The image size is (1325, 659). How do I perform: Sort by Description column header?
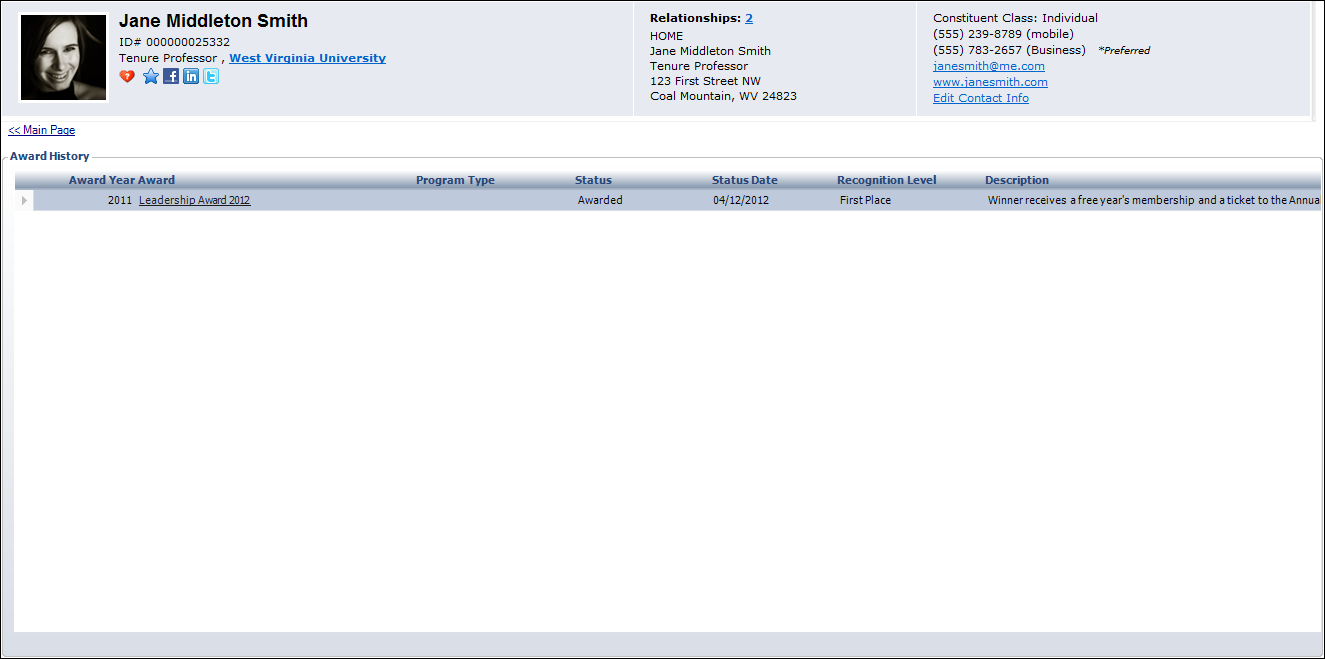click(x=1017, y=180)
